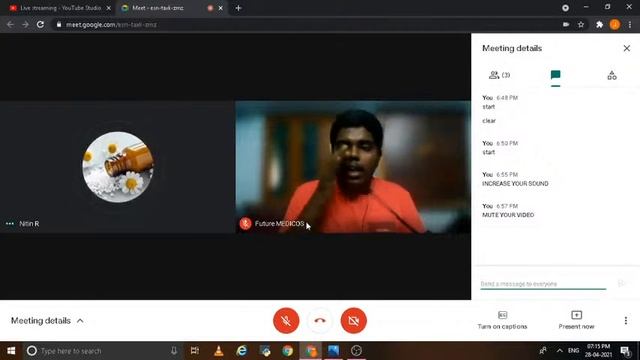Select Nitin R's profile picture thumbnail
The width and height of the screenshot is (640, 360).
(118, 167)
